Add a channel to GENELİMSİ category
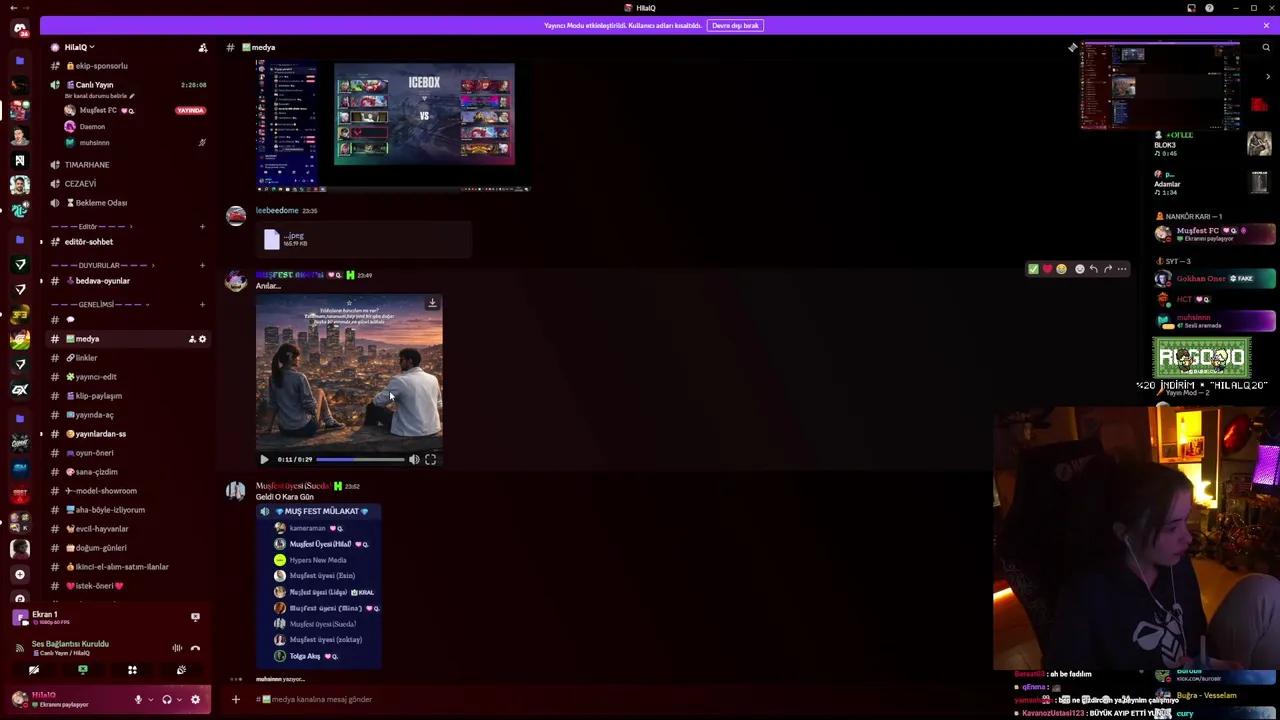This screenshot has width=1280, height=720. point(202,304)
